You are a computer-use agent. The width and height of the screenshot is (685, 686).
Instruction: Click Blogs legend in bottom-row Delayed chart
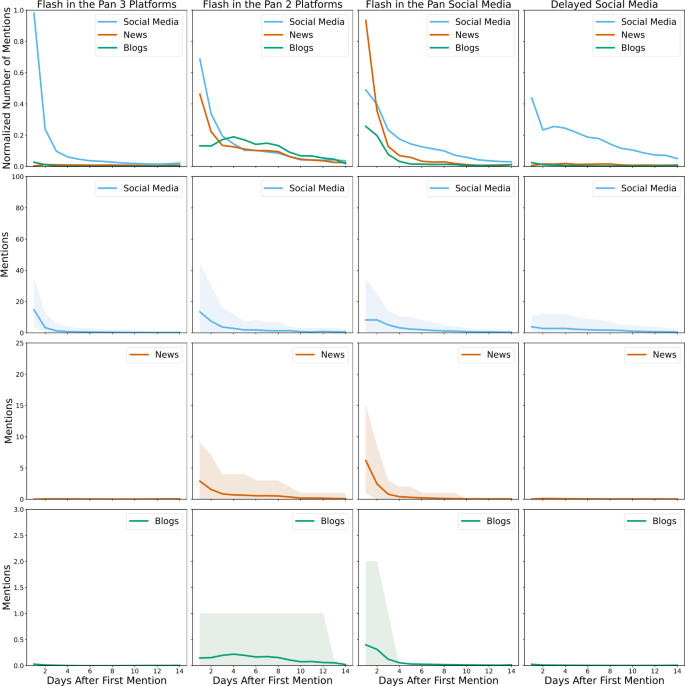pos(652,521)
